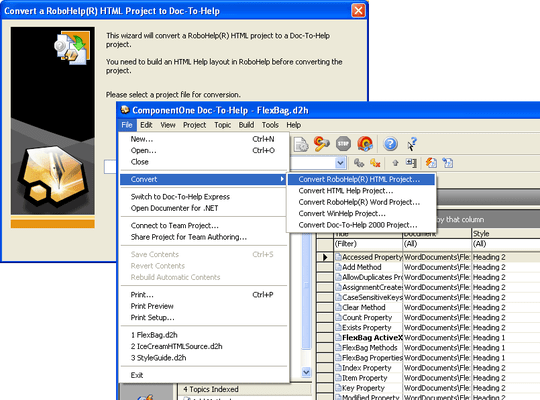The image size is (540, 400).
Task: Open recent file 1 FlexBag.d2h
Action: click(203, 335)
